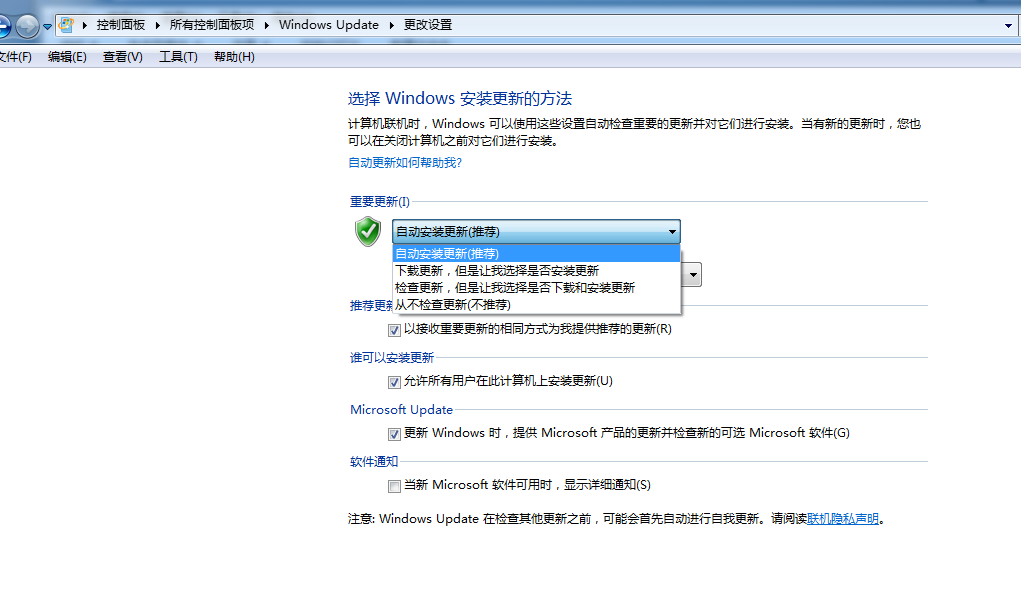Go to 所有控制面板项 in the breadcrumb
This screenshot has height=607, width=1021.
coord(212,25)
